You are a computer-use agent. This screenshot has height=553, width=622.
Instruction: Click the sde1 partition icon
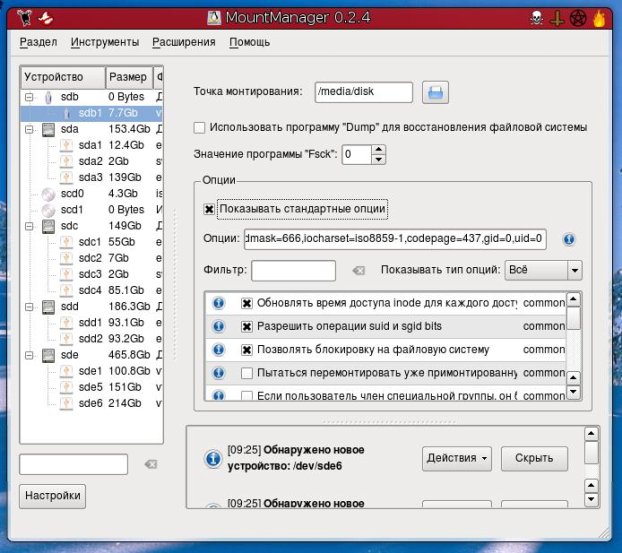tap(66, 372)
